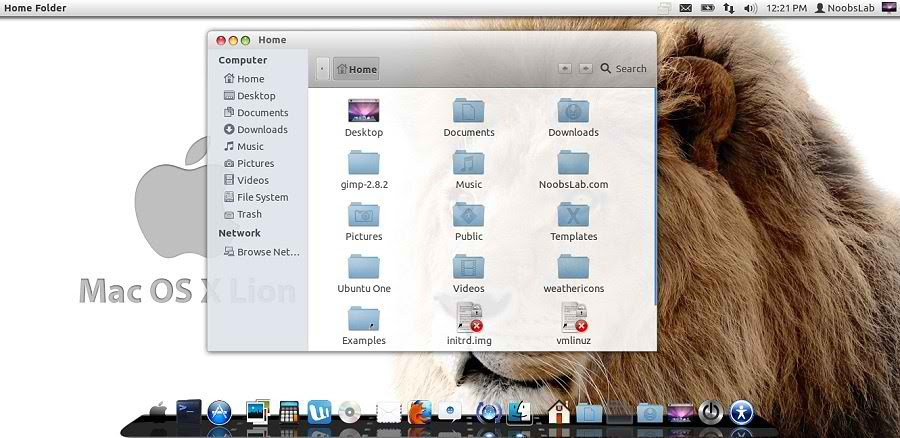Click the power button icon in dock
Image resolution: width=900 pixels, height=438 pixels.
coord(711,412)
